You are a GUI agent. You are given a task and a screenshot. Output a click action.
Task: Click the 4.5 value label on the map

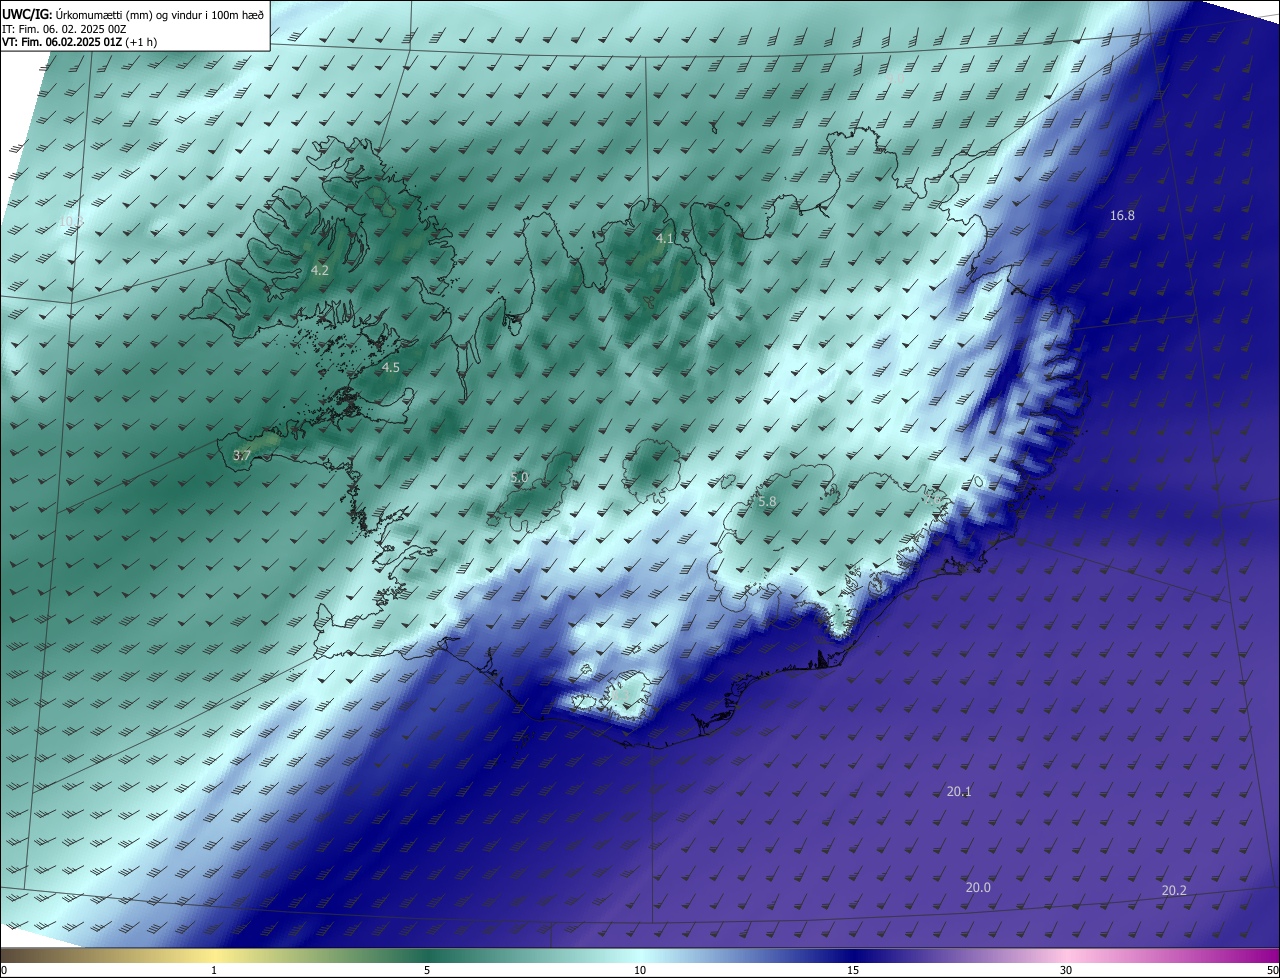[391, 368]
